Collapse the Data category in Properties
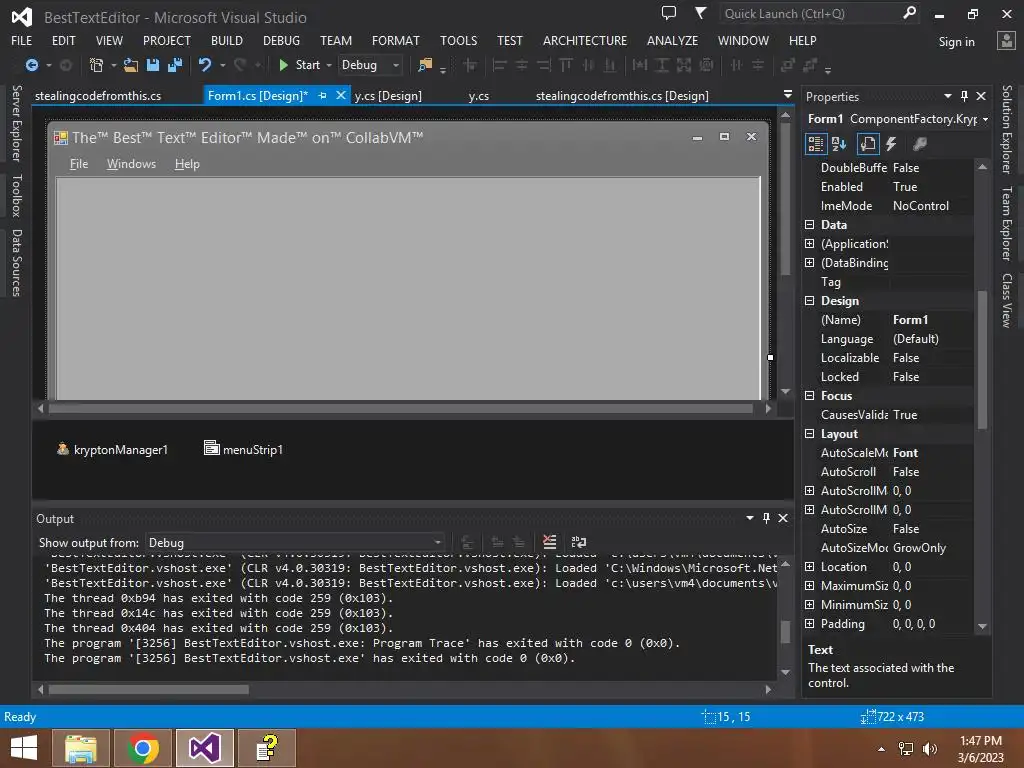Screen dimensions: 1024x768 tap(810, 225)
